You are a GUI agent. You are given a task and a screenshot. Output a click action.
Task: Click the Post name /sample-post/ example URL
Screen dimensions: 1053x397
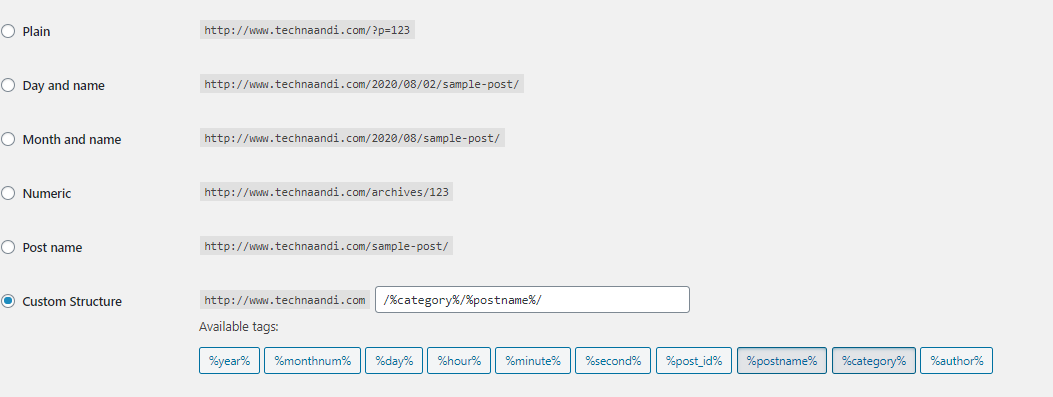coord(326,247)
